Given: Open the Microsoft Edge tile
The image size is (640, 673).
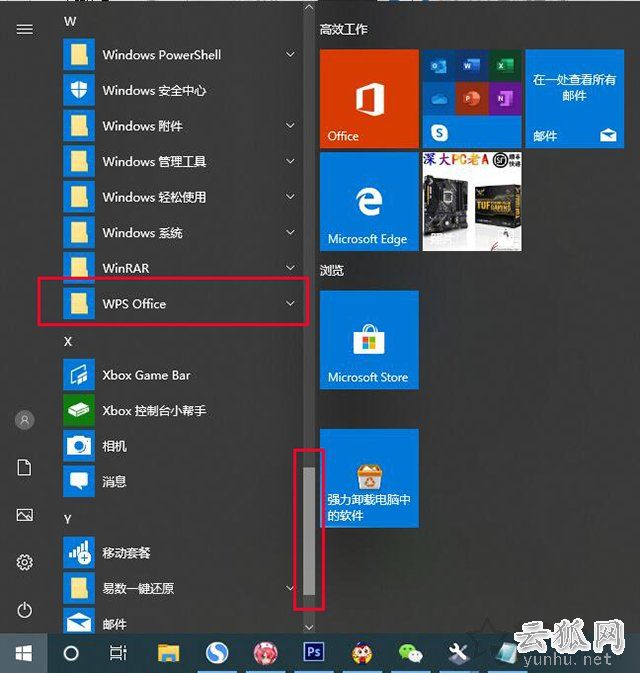Looking at the screenshot, I should 369,201.
